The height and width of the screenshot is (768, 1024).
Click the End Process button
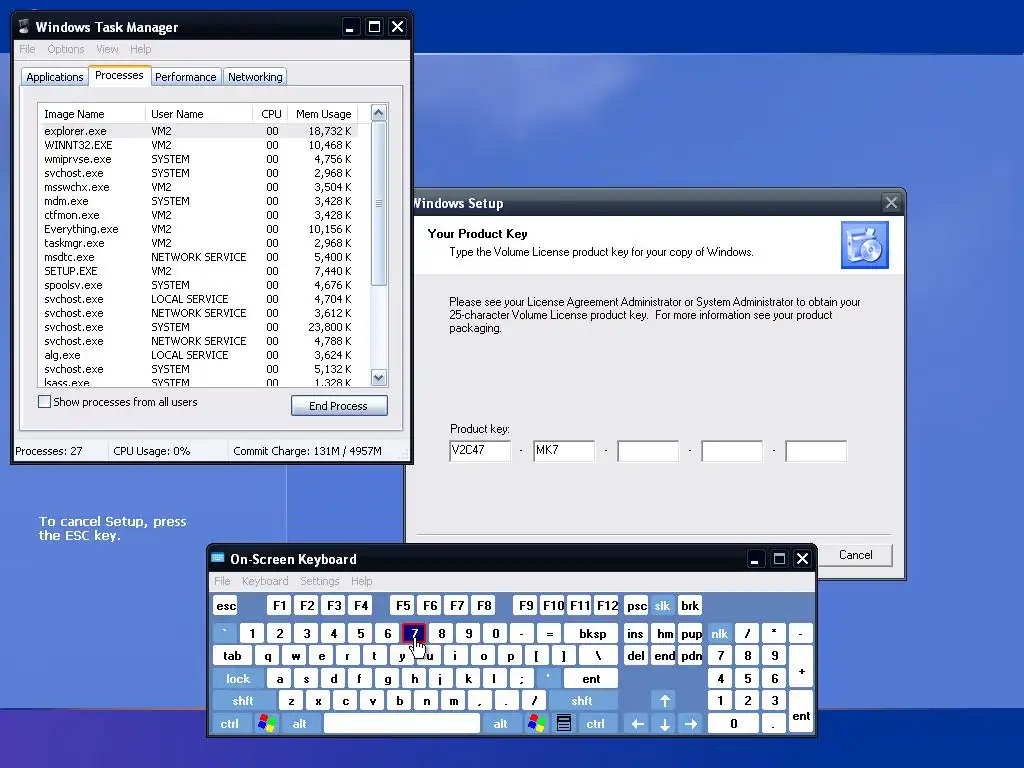coord(339,406)
